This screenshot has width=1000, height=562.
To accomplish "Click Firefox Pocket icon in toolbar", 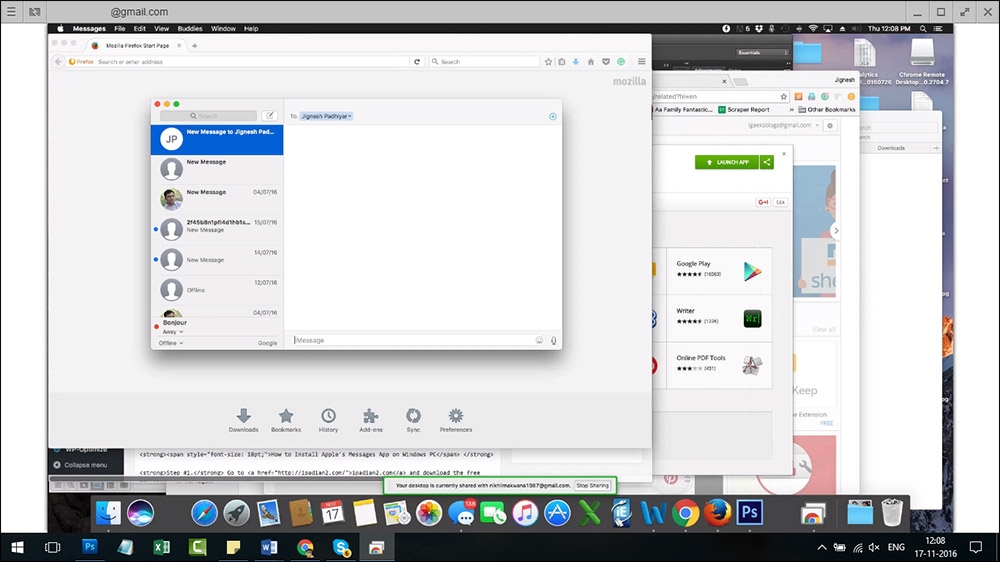I will (606, 62).
